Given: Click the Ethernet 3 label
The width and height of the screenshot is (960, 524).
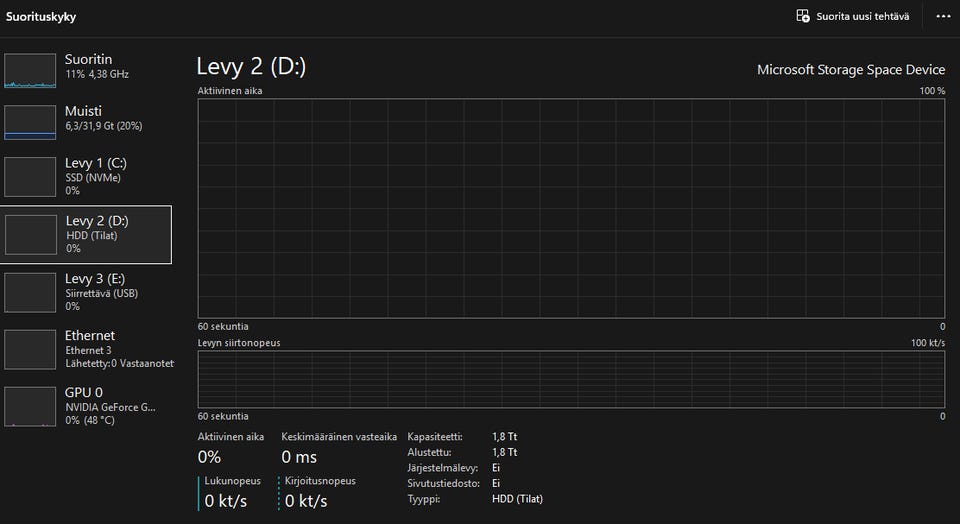Looking at the screenshot, I should tap(88, 350).
